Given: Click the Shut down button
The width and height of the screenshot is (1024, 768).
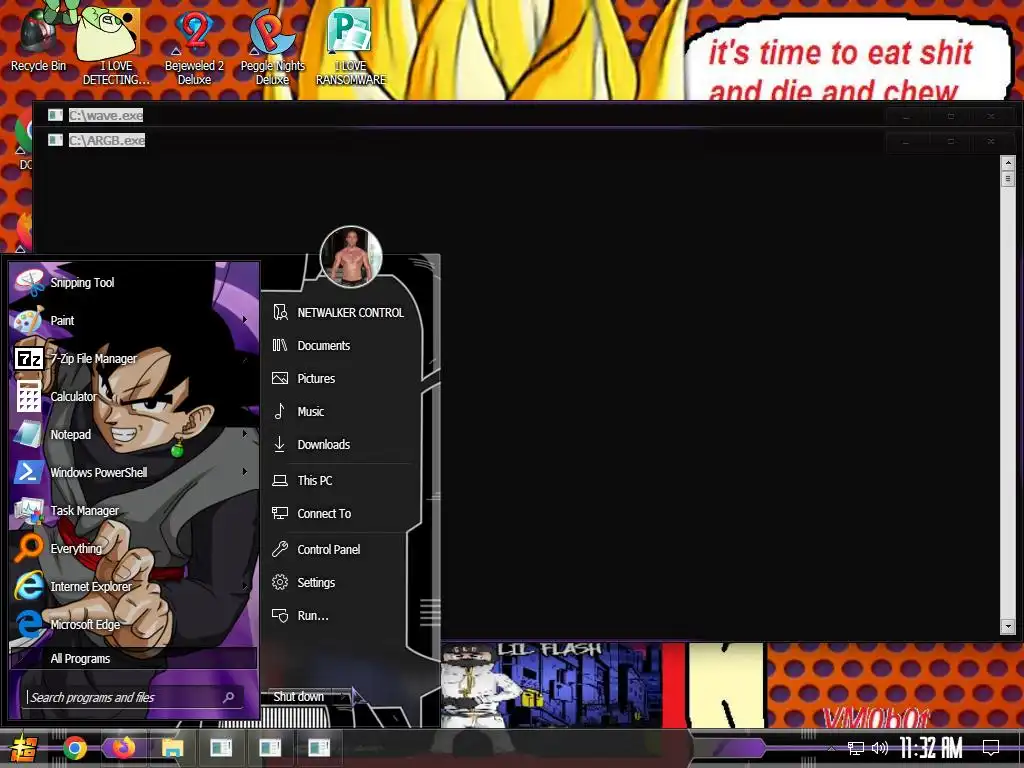Looking at the screenshot, I should 298,697.
